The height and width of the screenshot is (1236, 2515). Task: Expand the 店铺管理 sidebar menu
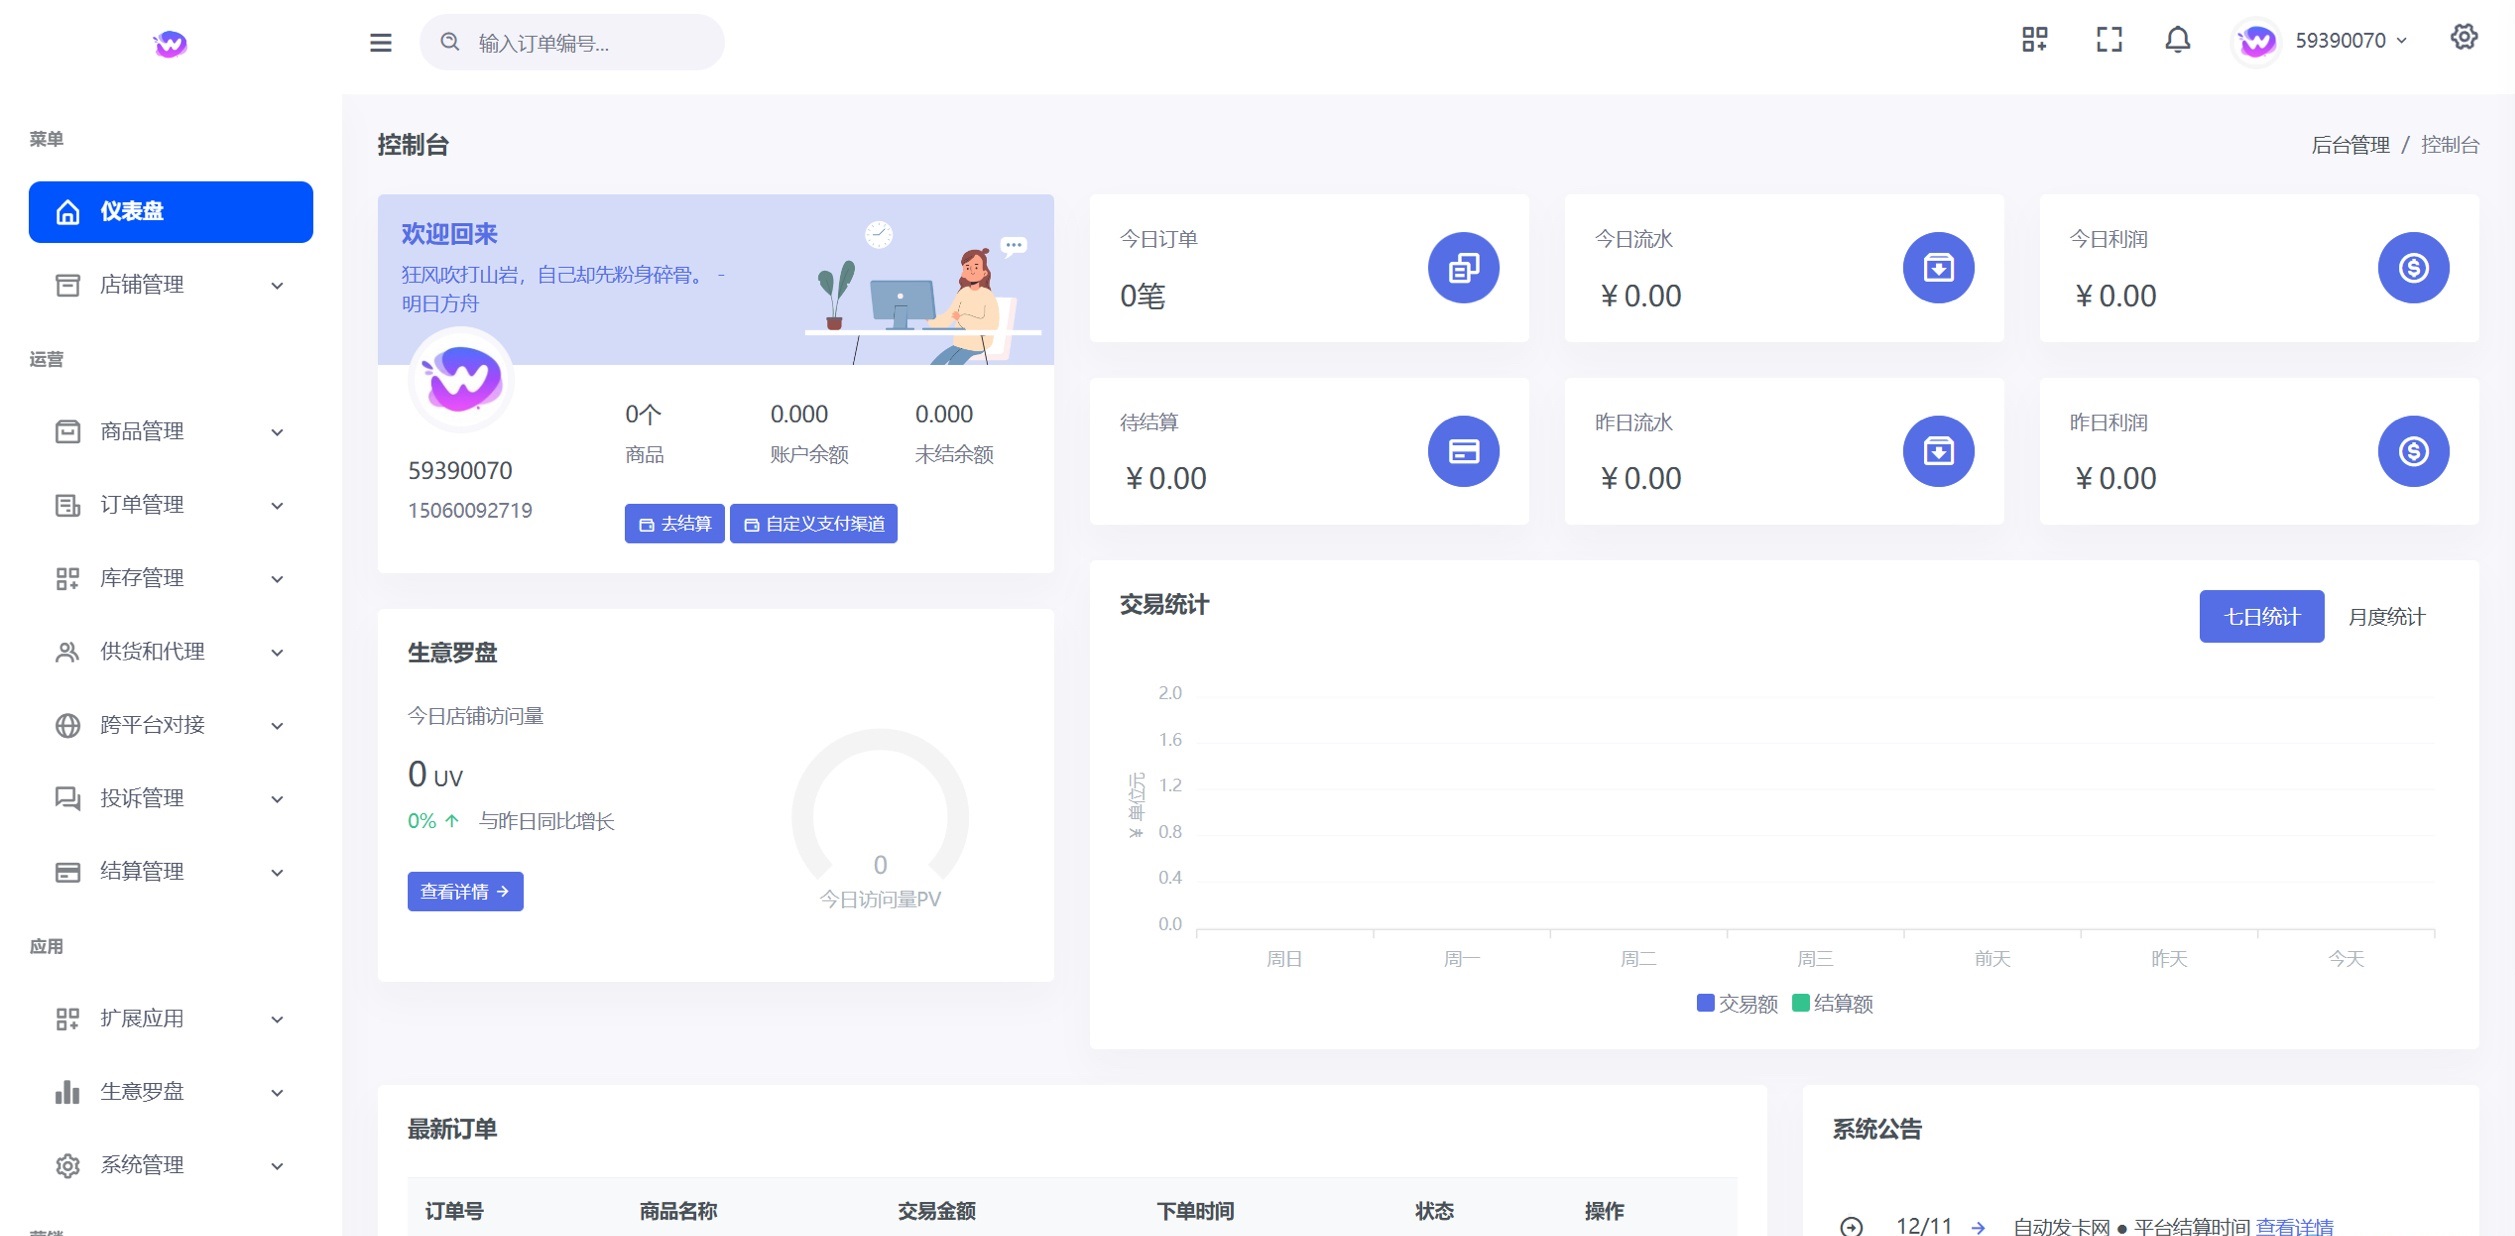[171, 285]
